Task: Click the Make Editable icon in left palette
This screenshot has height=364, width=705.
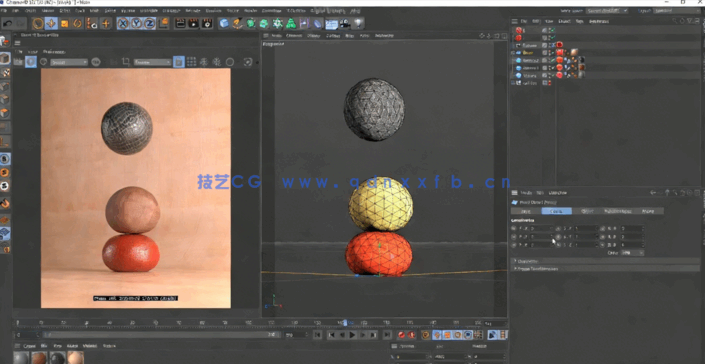Action: tap(4, 41)
